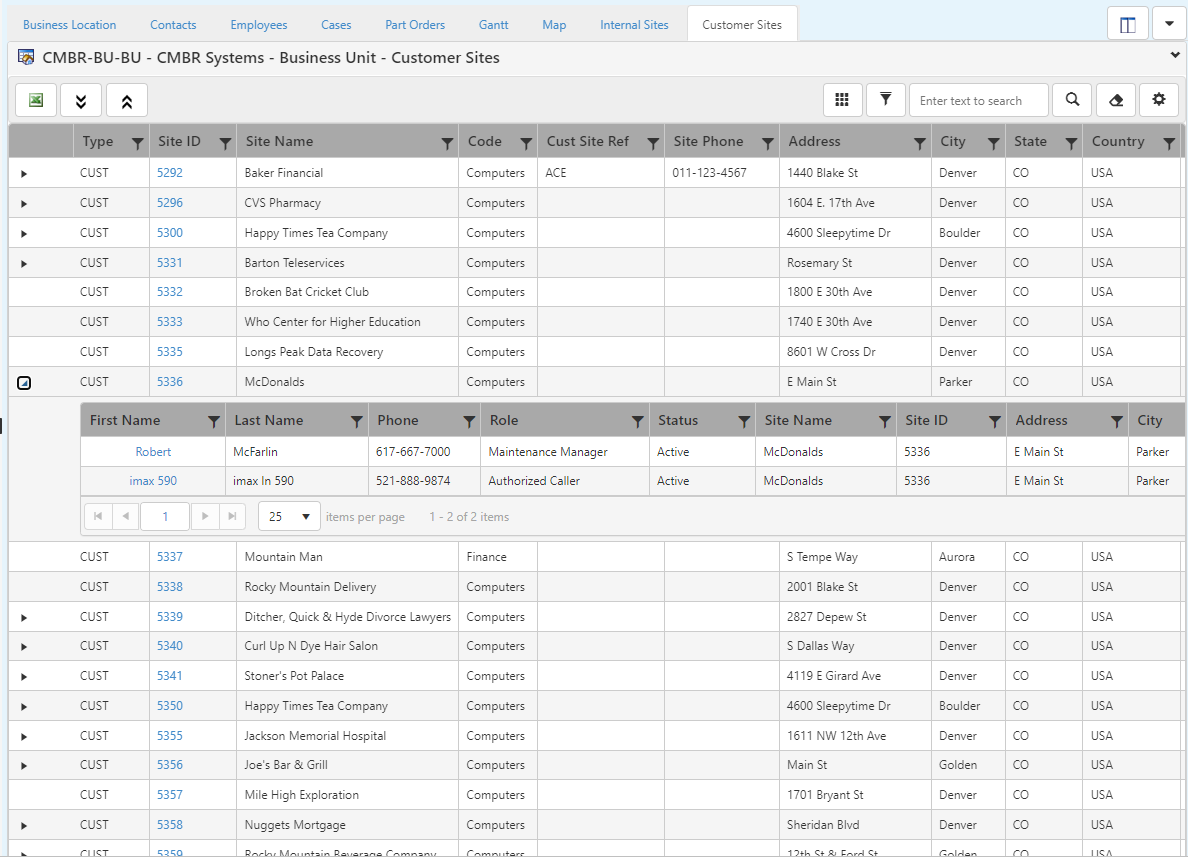
Task: Open the items per page dropdown
Action: (x=290, y=517)
